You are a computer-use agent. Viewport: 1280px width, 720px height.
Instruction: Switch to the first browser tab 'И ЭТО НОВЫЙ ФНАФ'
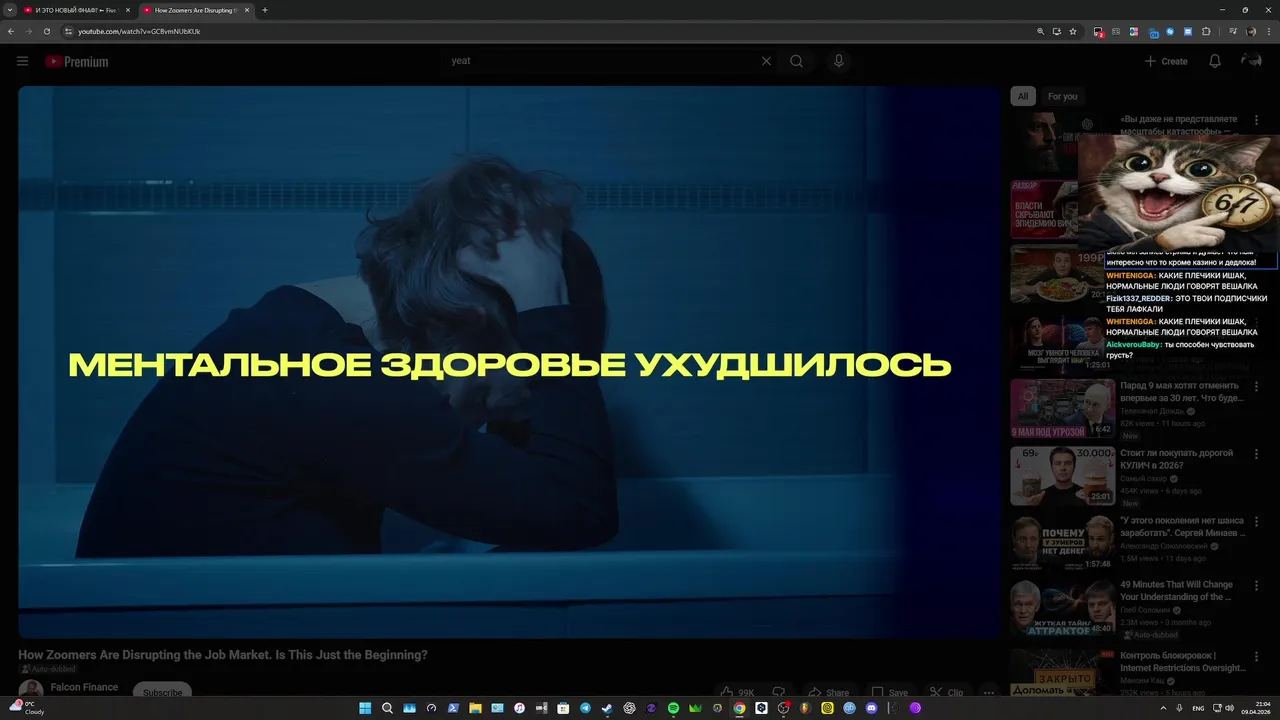pyautogui.click(x=77, y=10)
